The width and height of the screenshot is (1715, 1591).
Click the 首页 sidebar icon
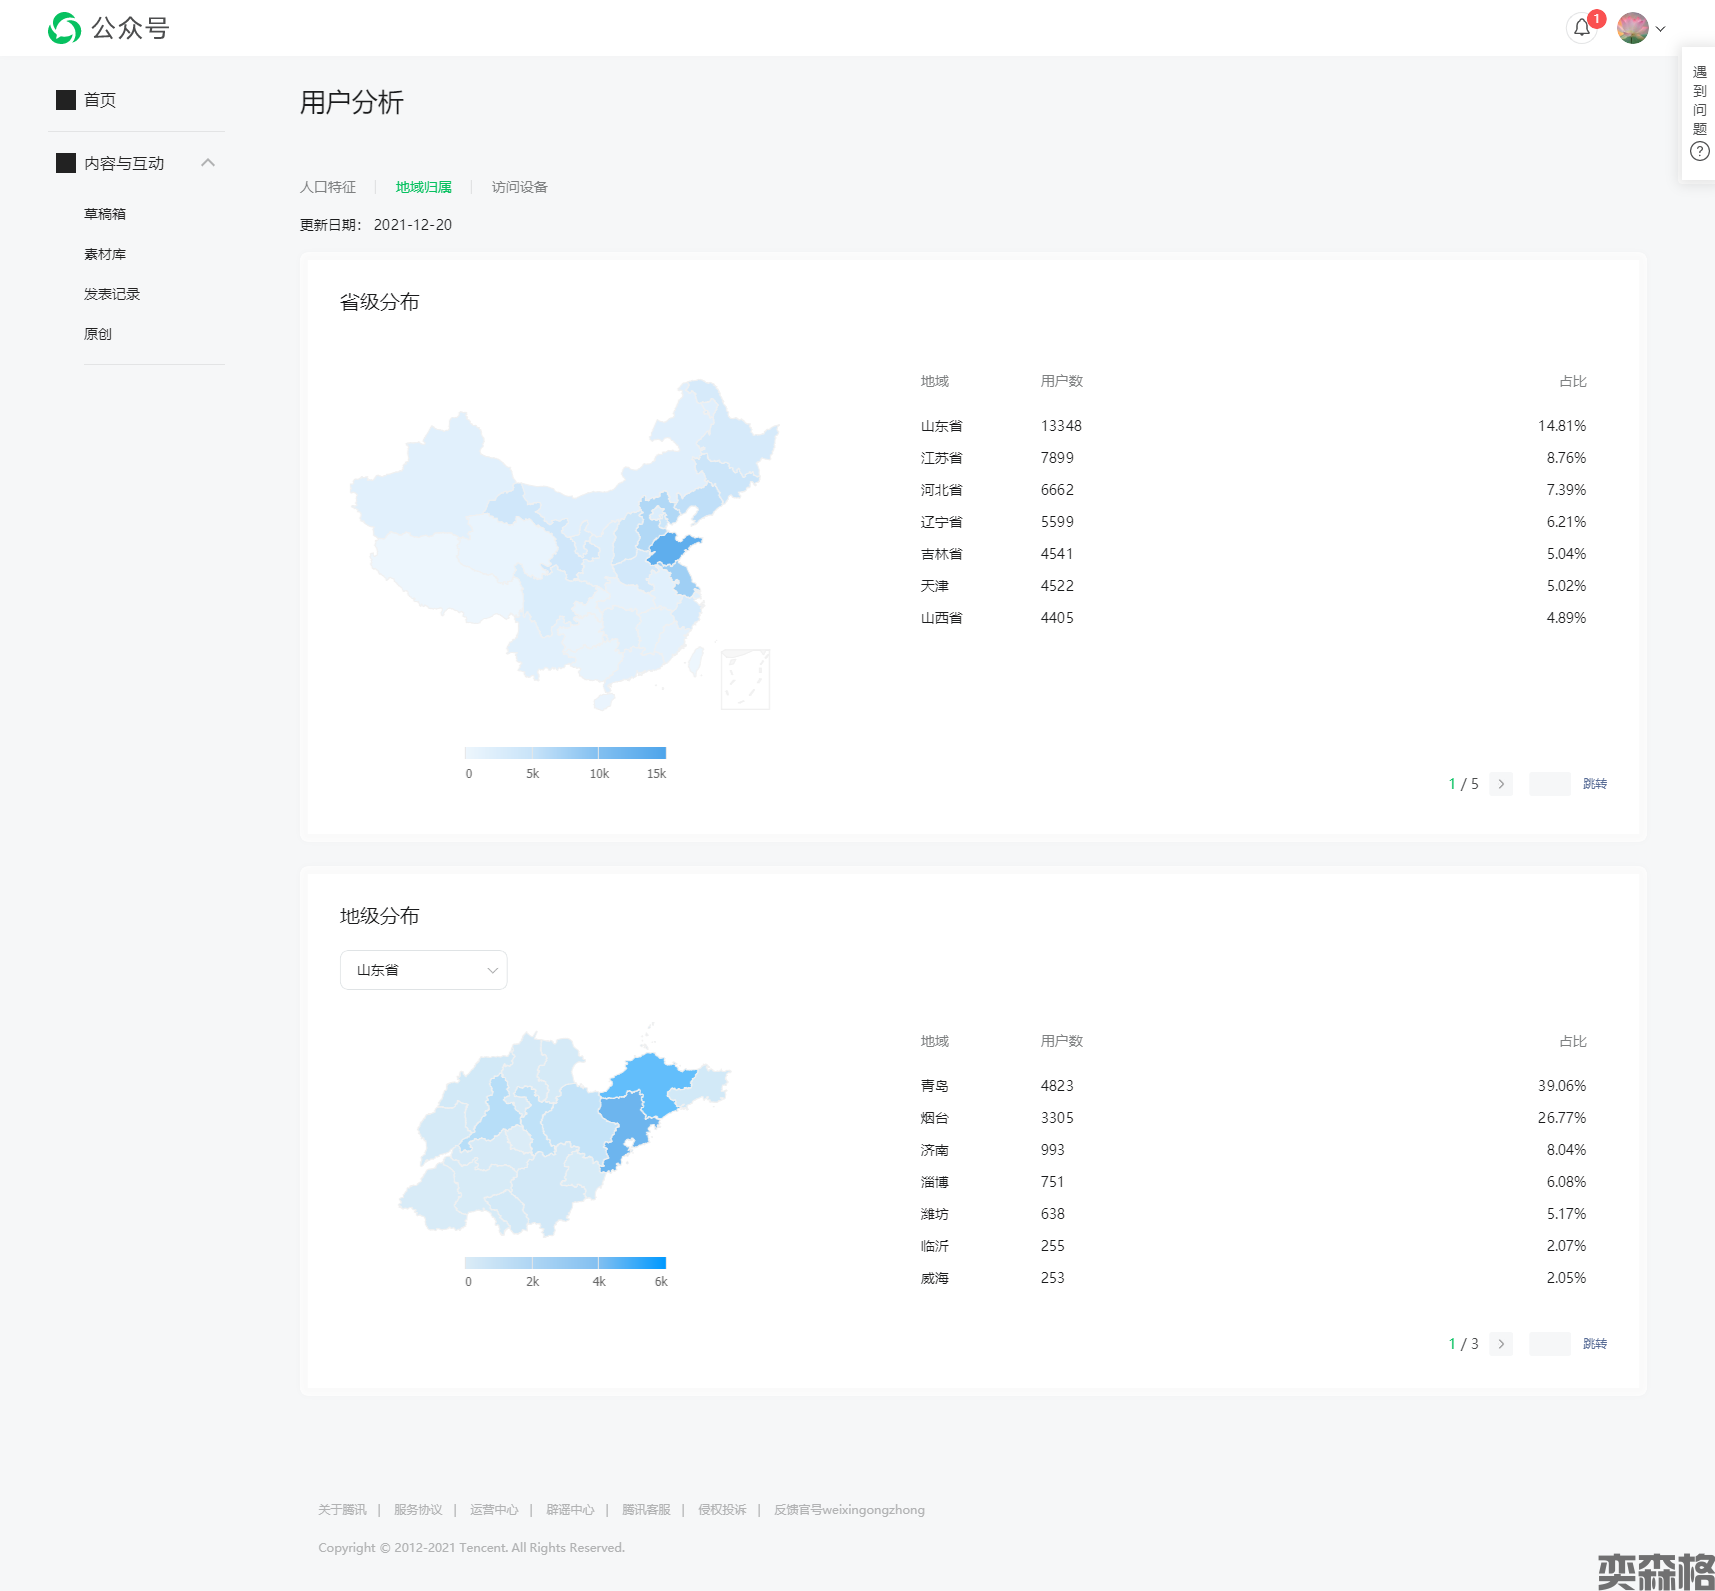click(x=66, y=100)
